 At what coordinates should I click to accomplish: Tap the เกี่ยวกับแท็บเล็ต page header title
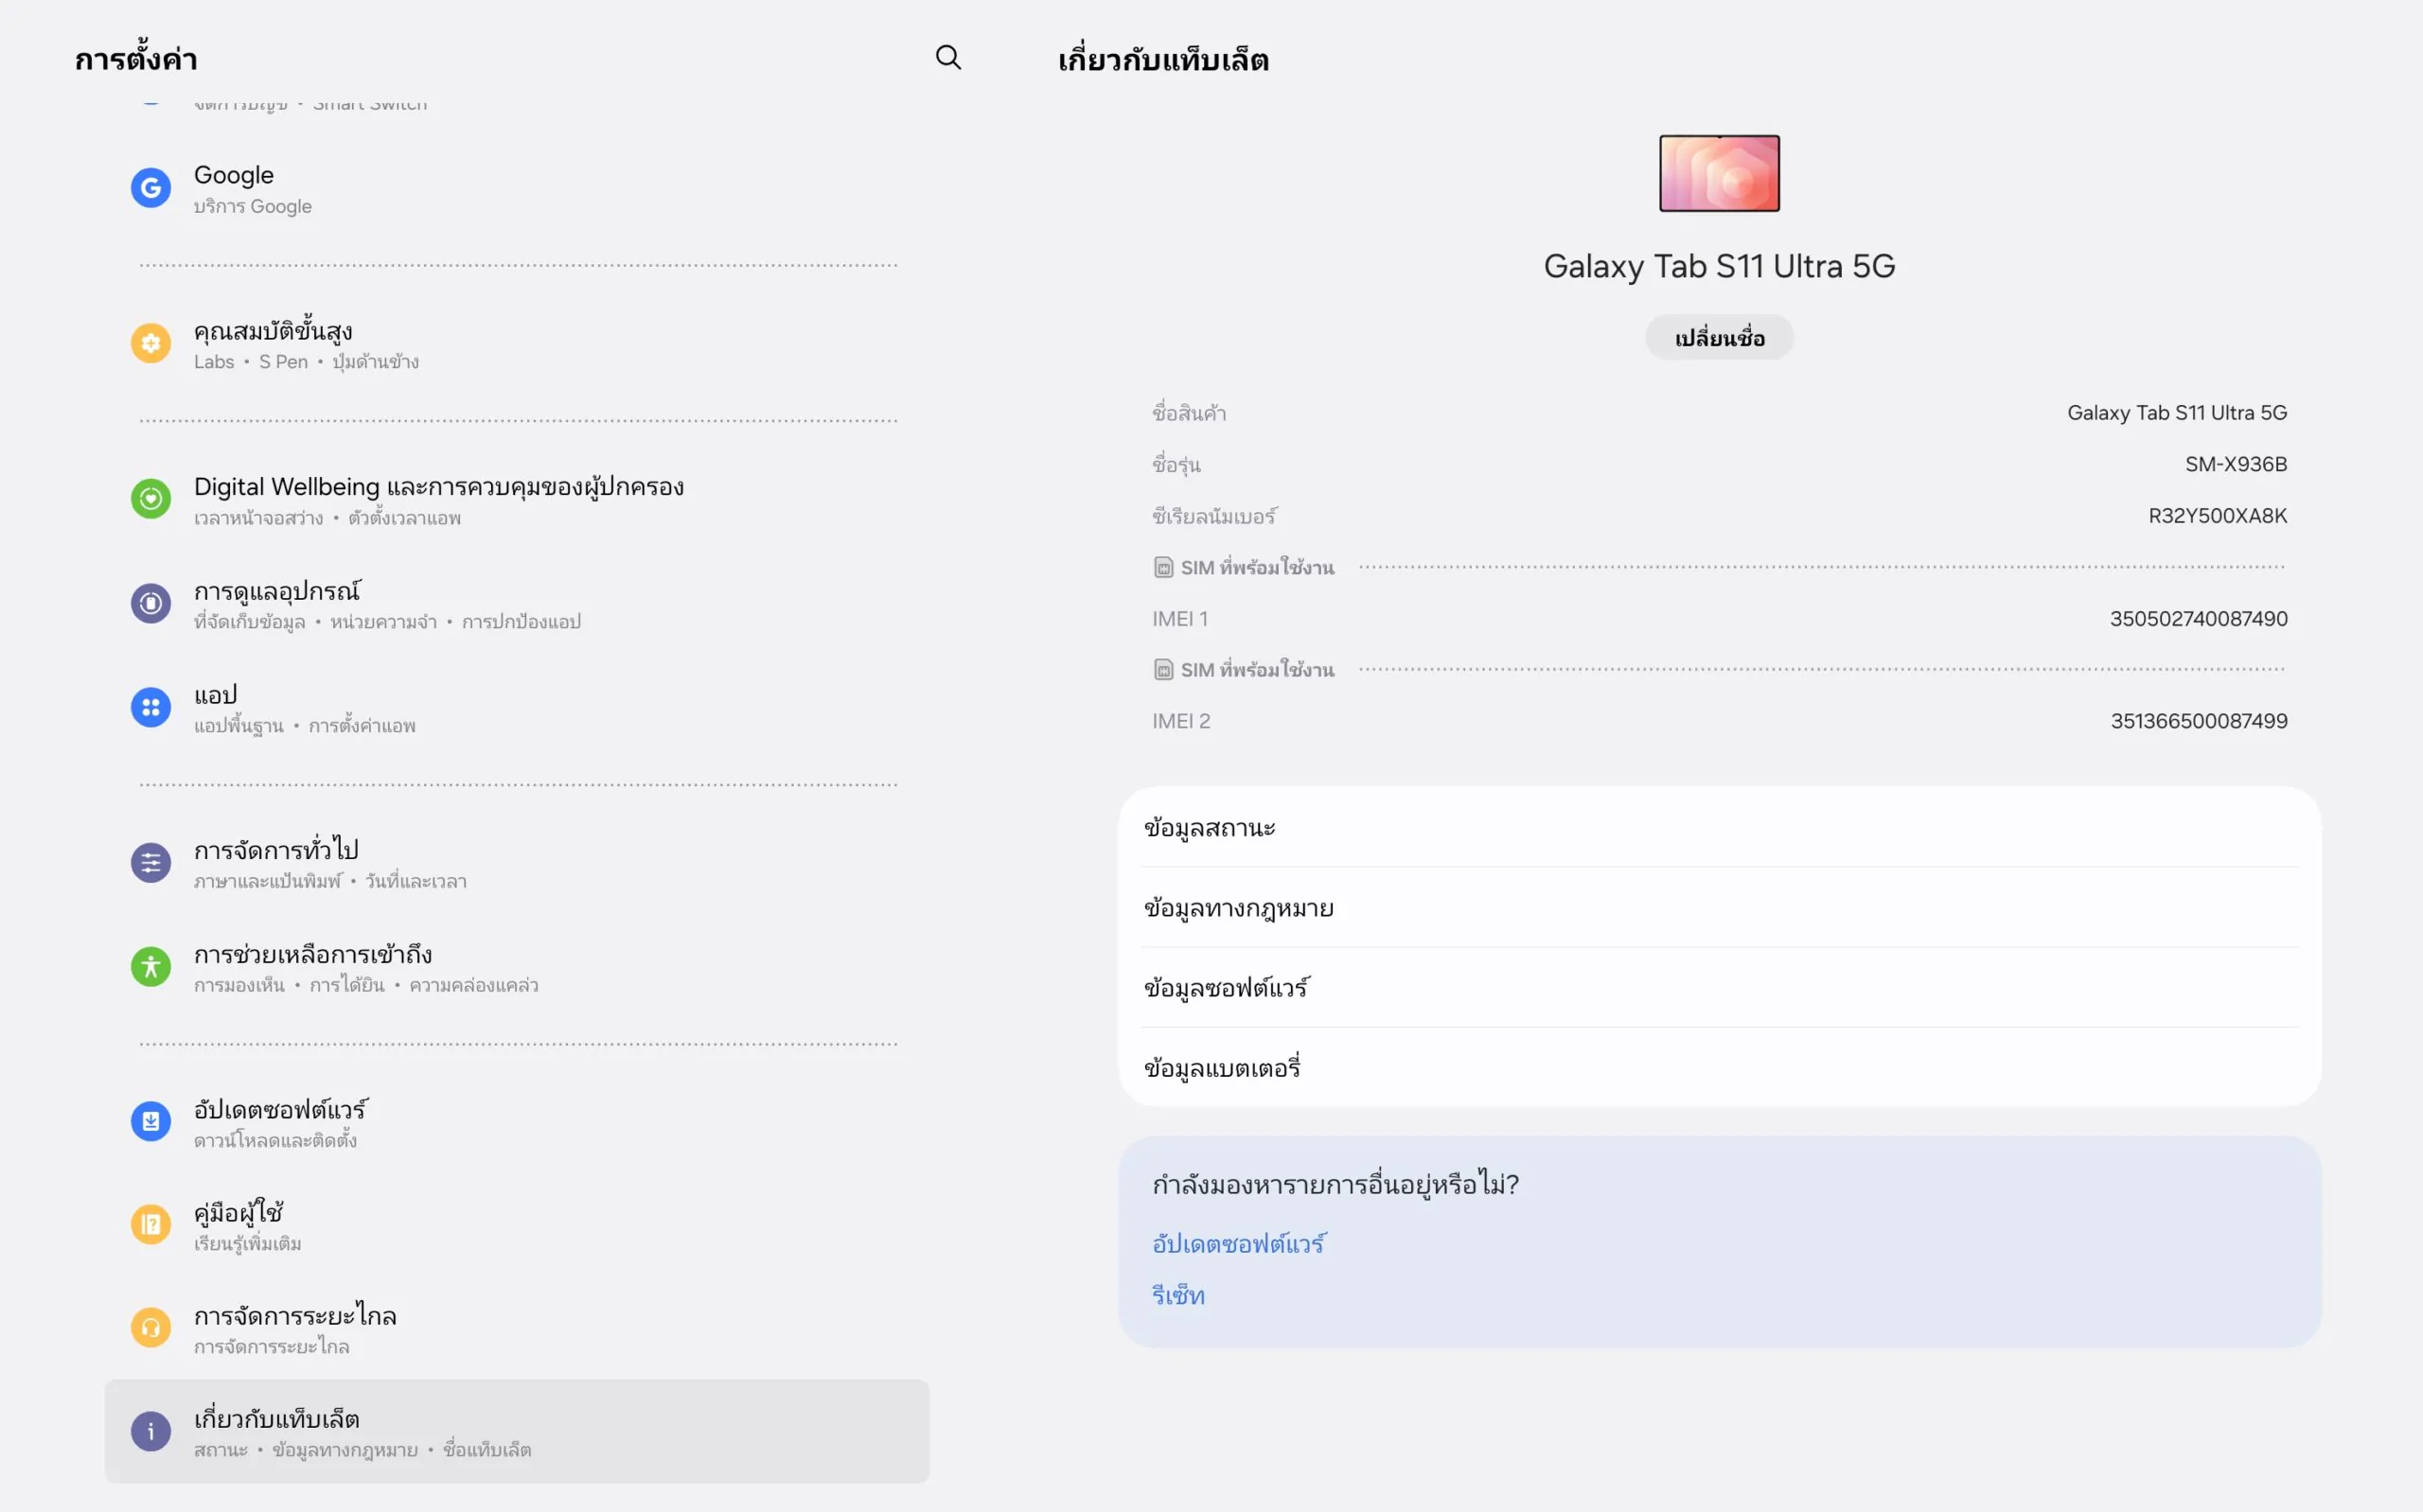pyautogui.click(x=1163, y=59)
